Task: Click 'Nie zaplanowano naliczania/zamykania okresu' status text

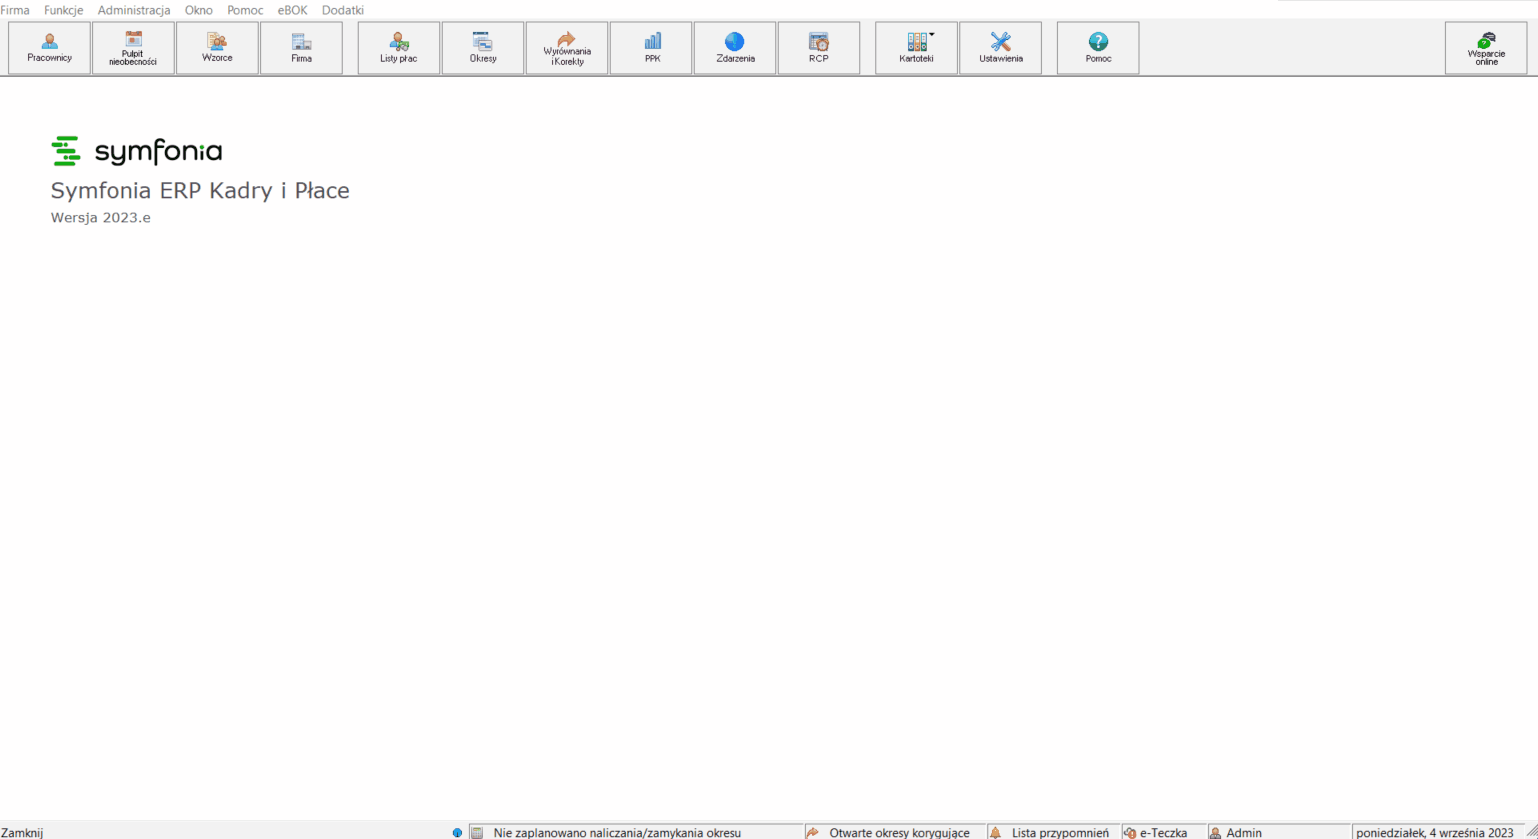Action: (x=617, y=832)
